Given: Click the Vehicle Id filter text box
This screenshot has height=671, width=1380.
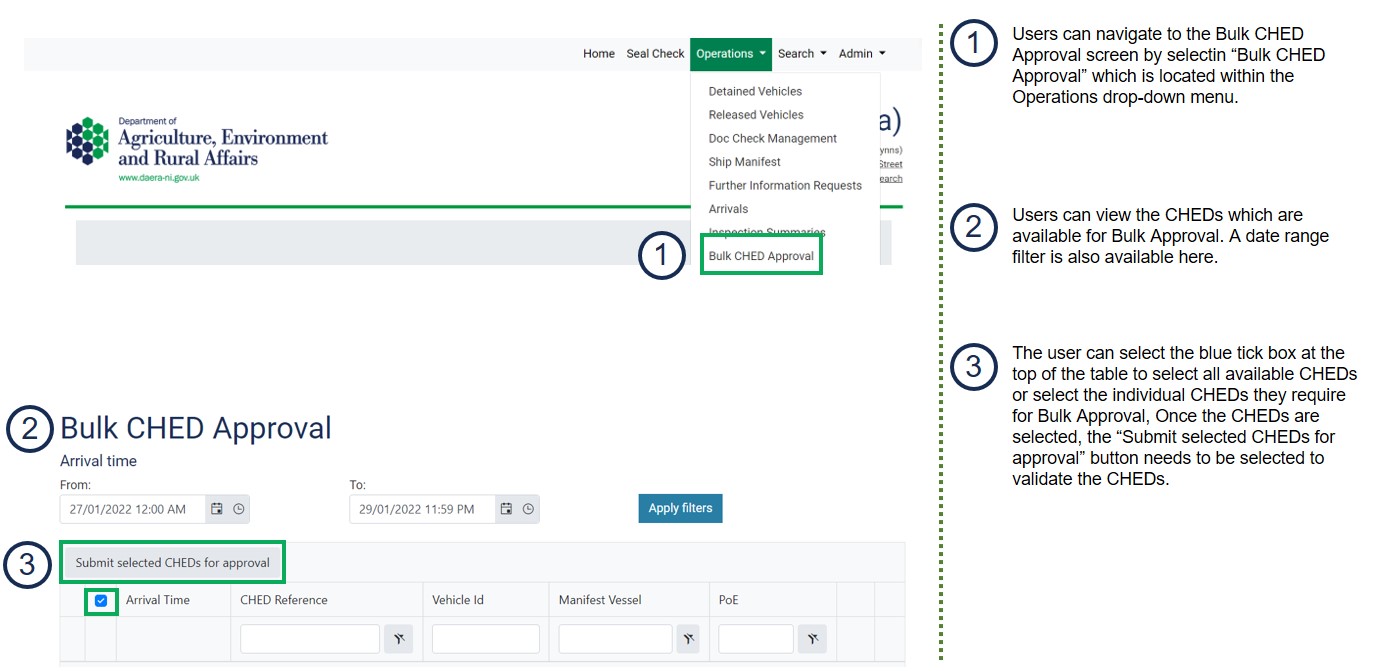Looking at the screenshot, I should (485, 640).
